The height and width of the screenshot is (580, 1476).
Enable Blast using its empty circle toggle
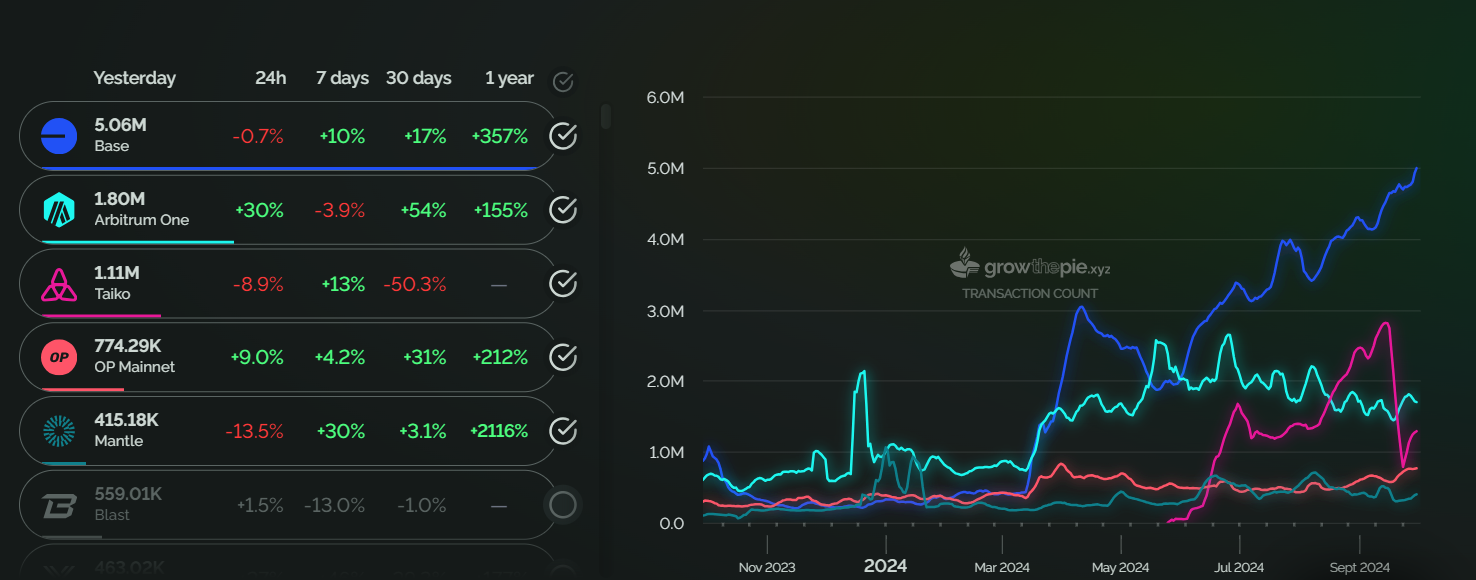pyautogui.click(x=563, y=505)
